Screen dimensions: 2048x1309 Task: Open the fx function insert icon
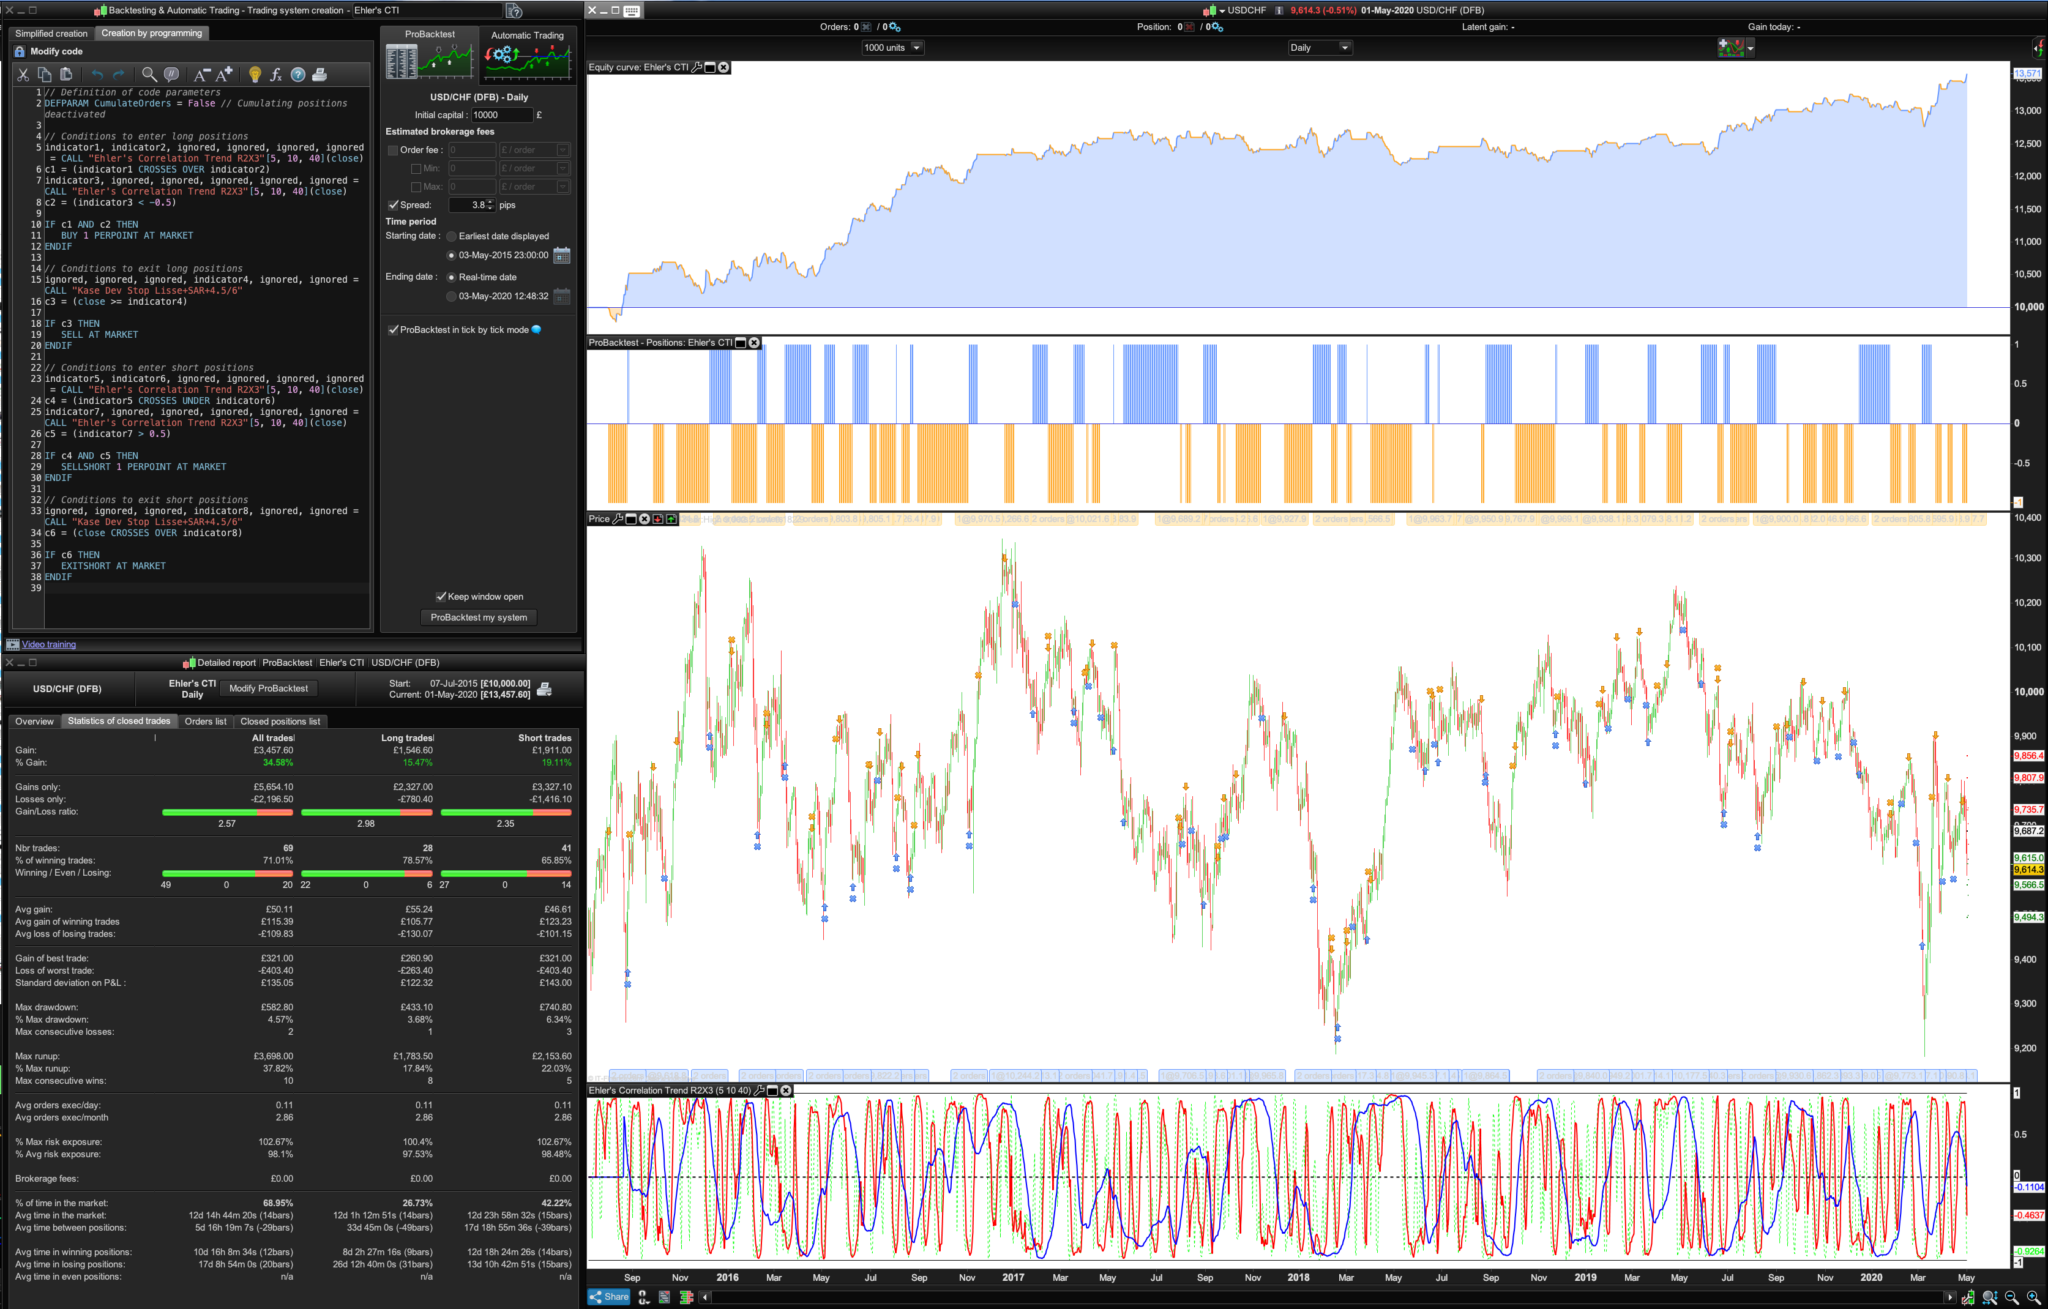pos(276,75)
